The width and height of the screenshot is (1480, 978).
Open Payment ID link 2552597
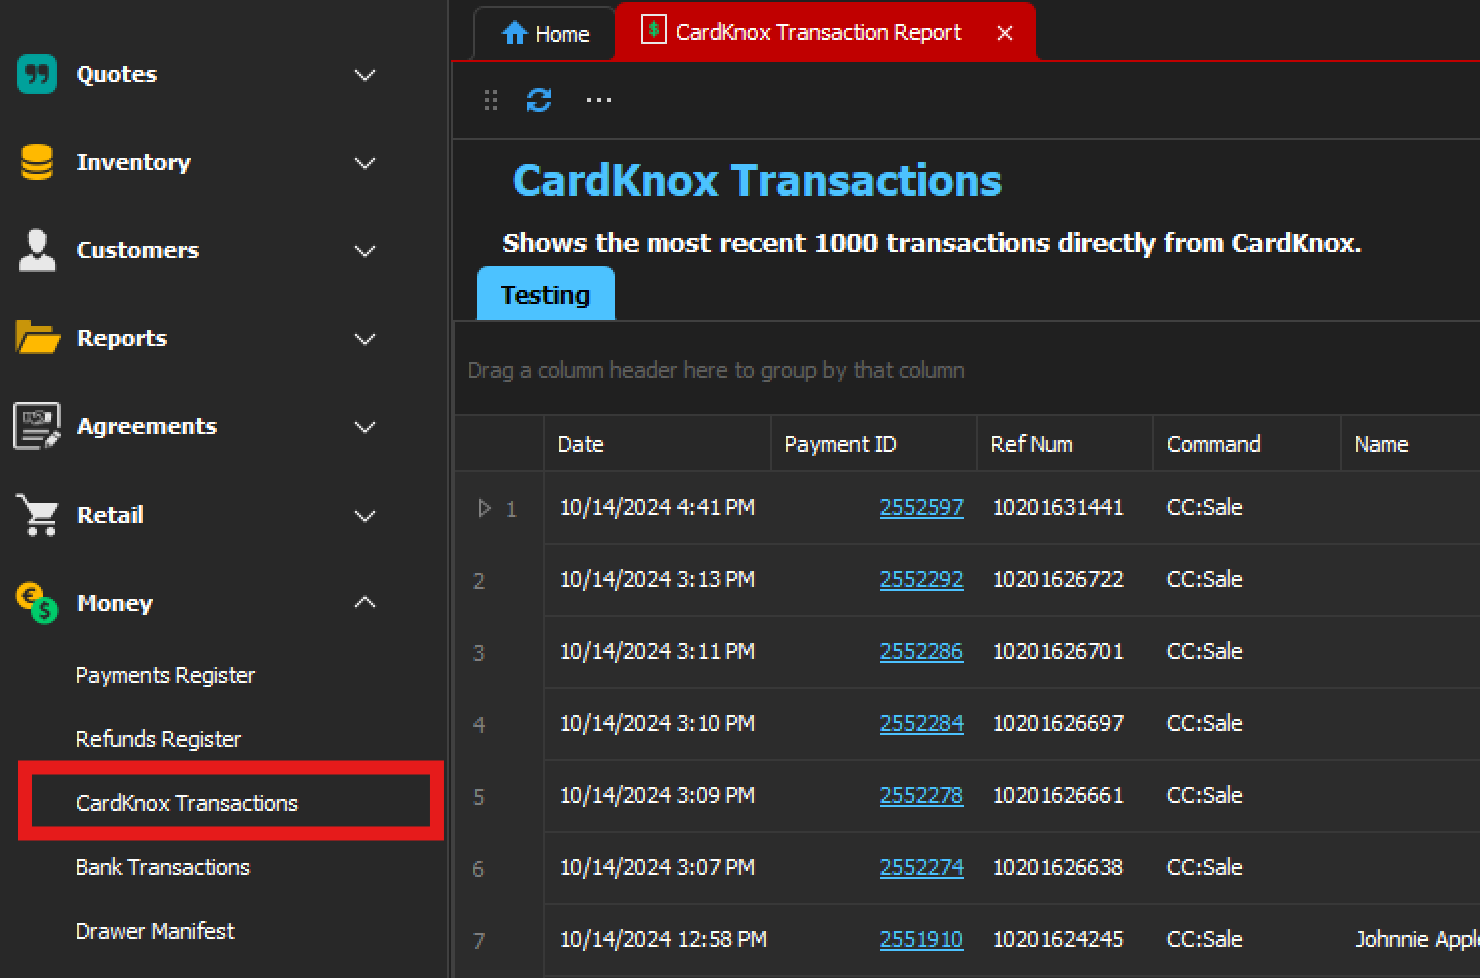pos(921,508)
